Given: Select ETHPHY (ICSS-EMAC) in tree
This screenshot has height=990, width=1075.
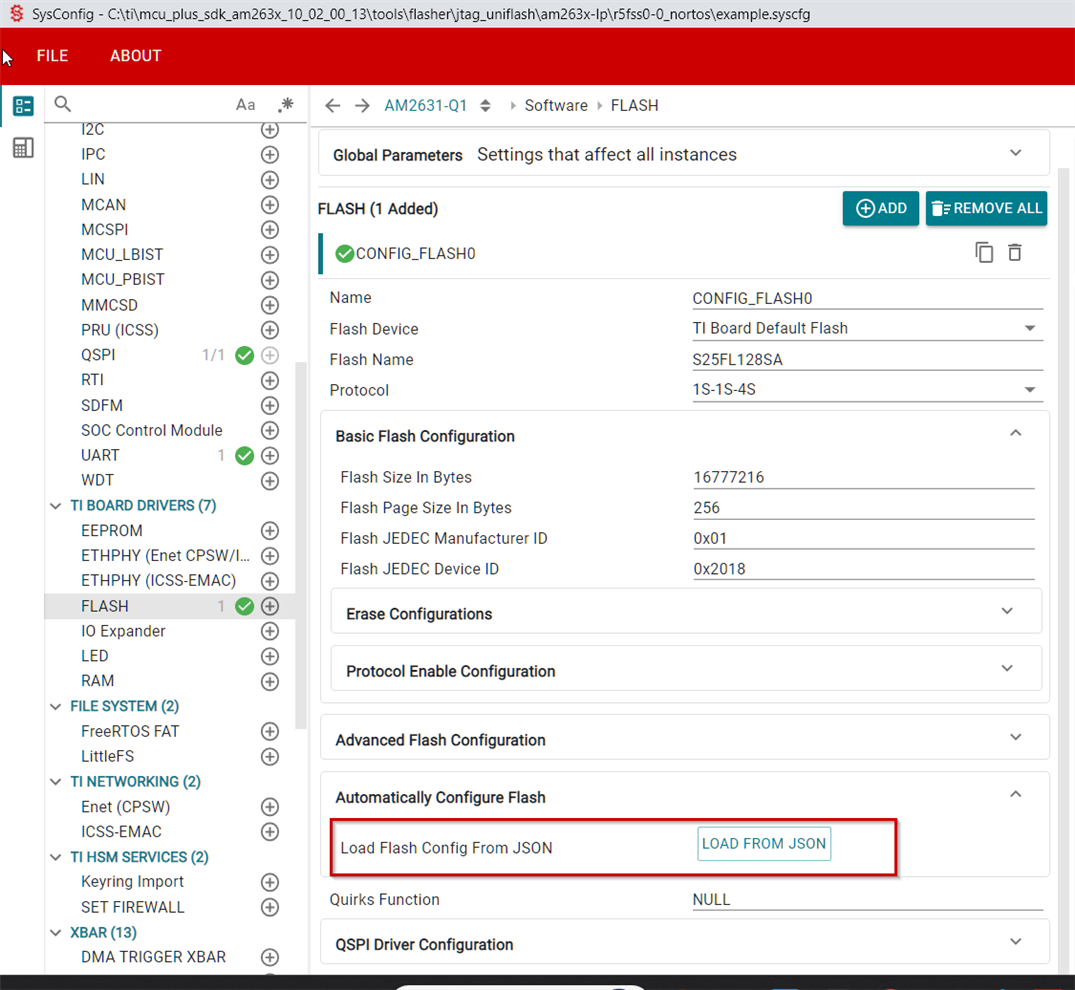Looking at the screenshot, I should 158,581.
